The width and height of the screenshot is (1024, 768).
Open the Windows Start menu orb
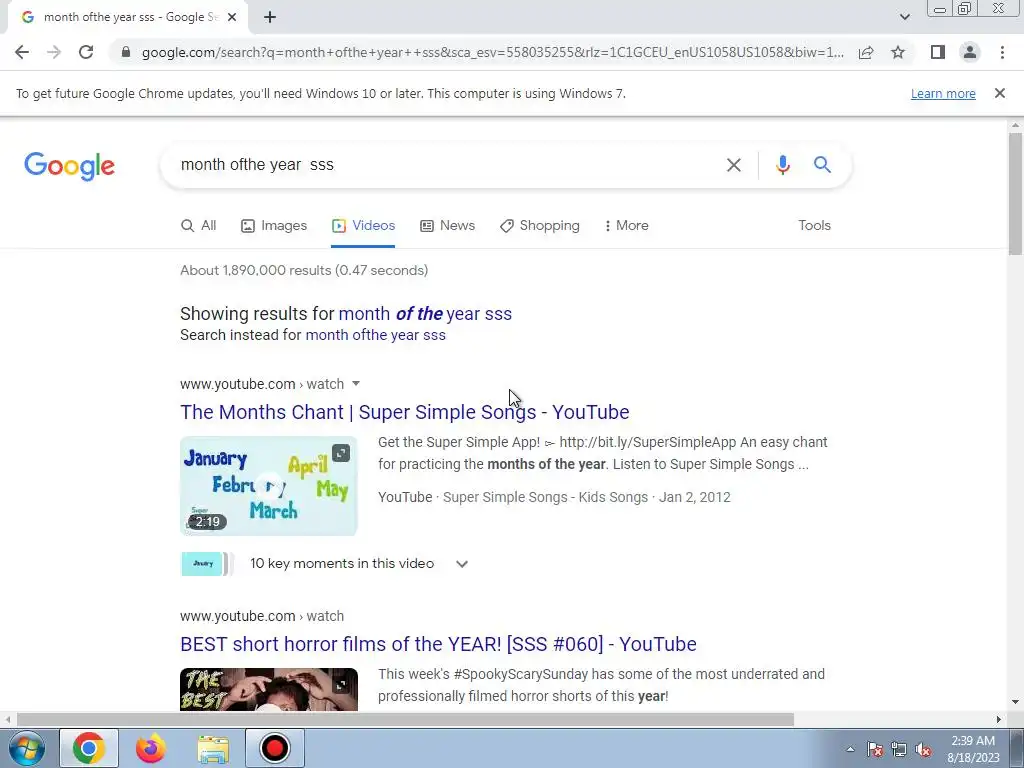26,748
